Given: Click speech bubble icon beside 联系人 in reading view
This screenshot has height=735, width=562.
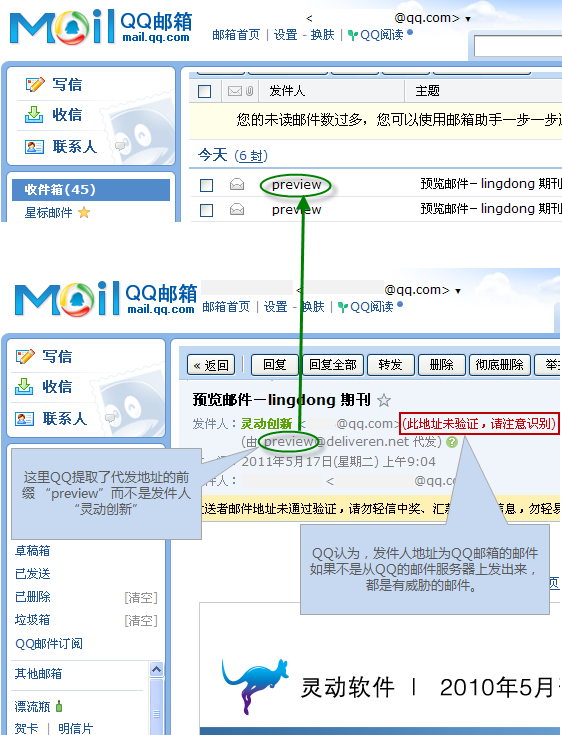Looking at the screenshot, I should (110, 418).
